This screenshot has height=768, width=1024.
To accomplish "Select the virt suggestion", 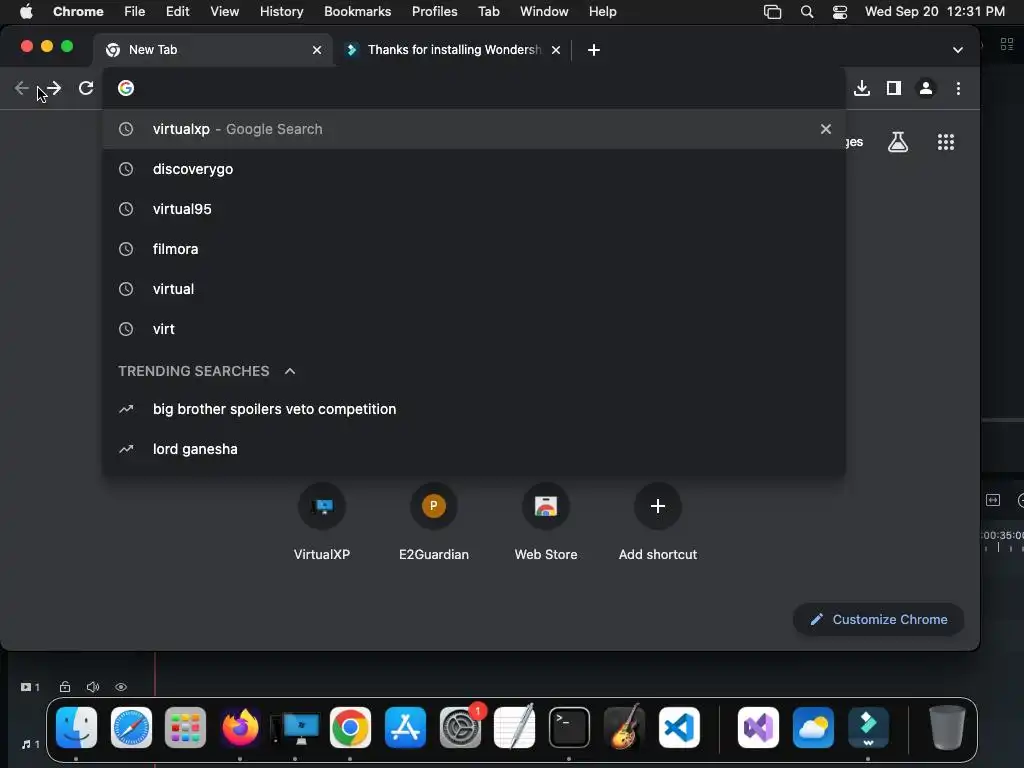I will pyautogui.click(x=474, y=329).
